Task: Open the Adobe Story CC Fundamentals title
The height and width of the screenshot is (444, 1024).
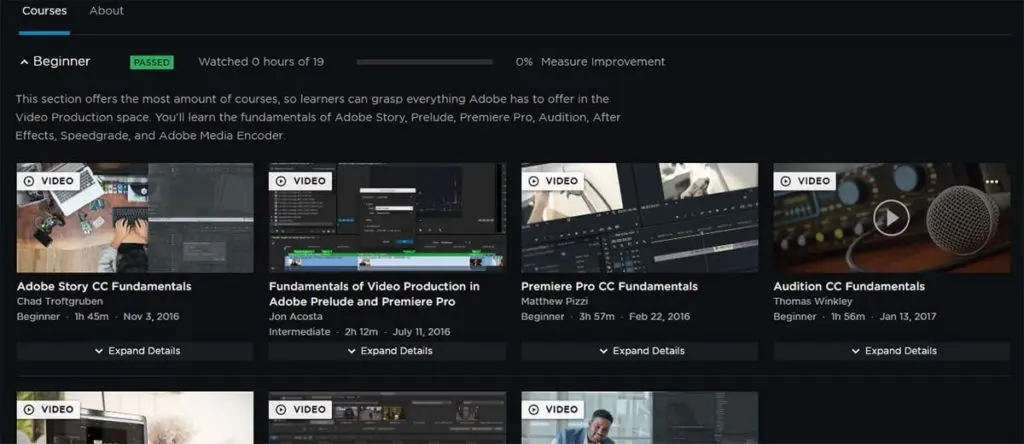Action: [x=104, y=287]
